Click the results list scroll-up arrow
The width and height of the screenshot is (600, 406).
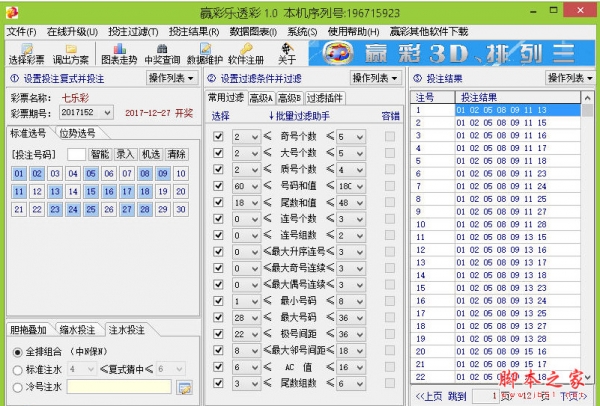587,98
